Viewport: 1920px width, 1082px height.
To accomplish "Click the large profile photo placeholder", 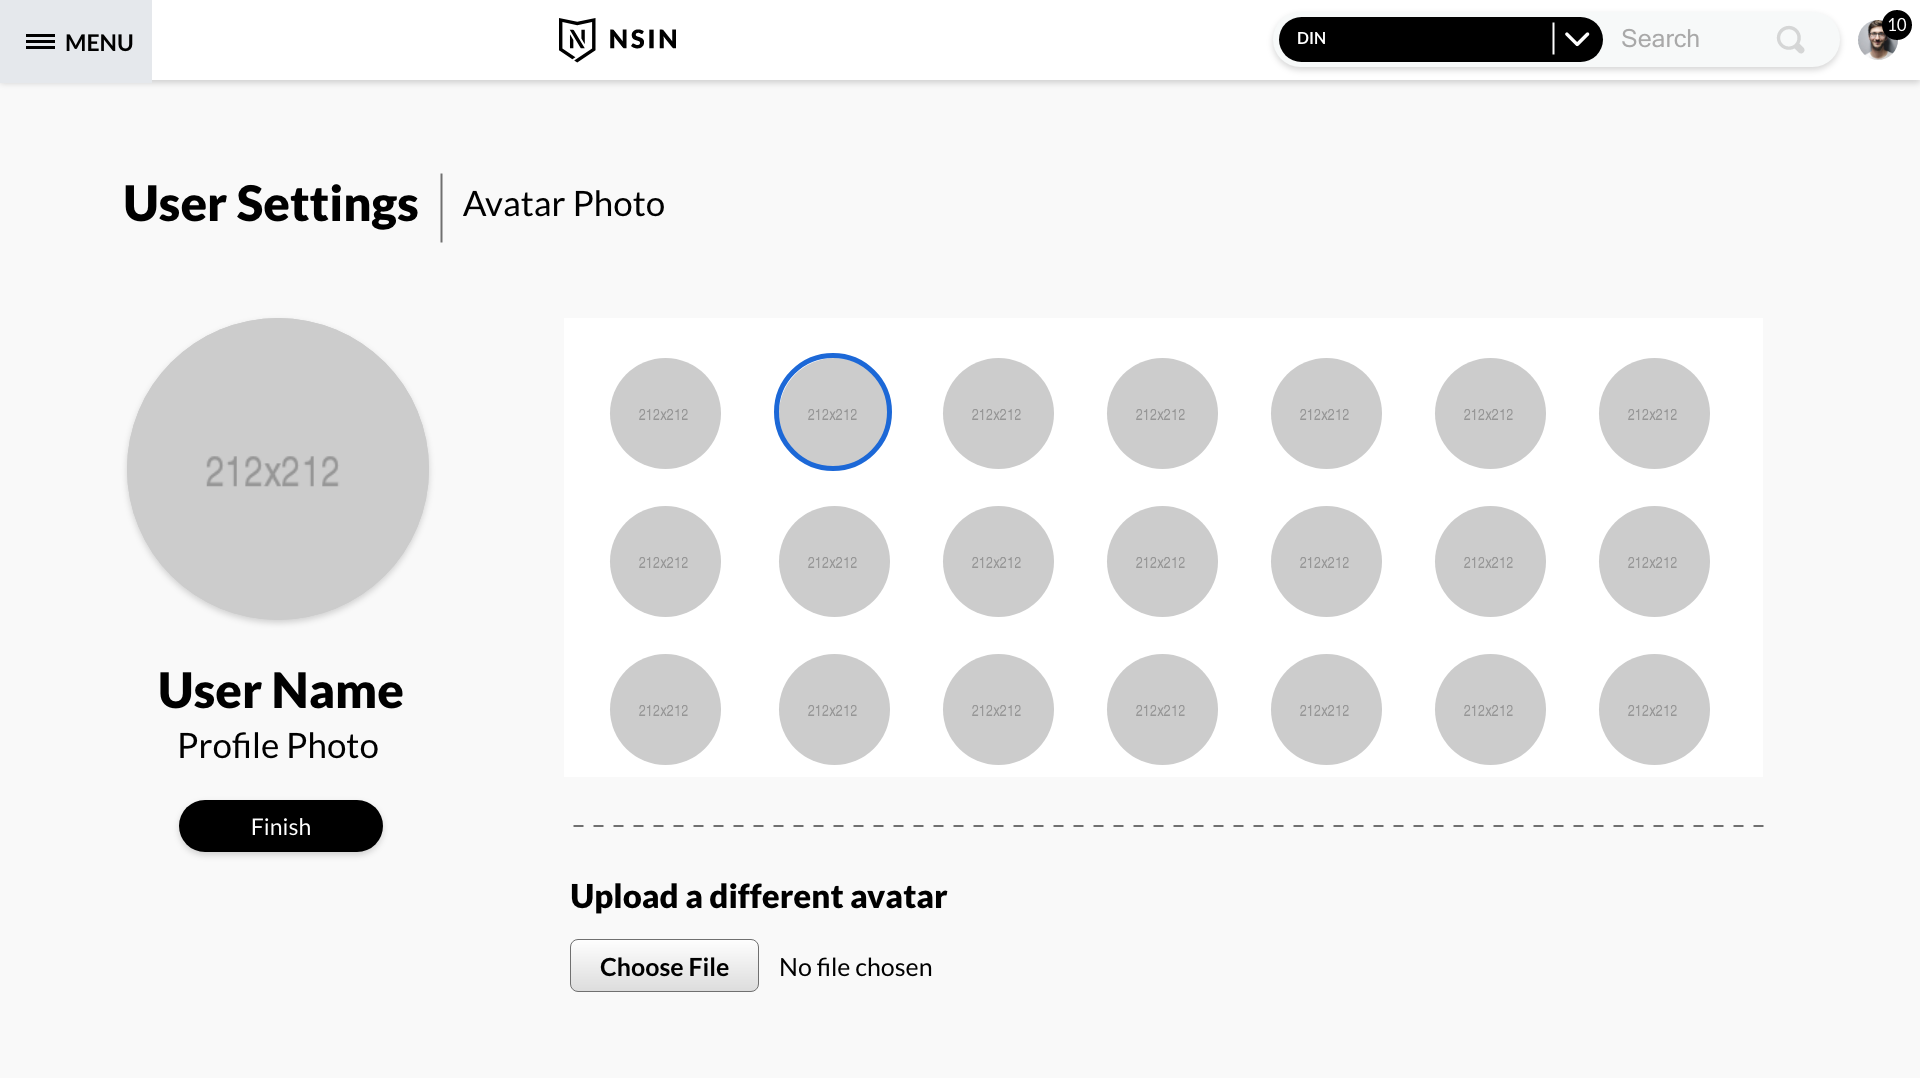I will pos(278,469).
